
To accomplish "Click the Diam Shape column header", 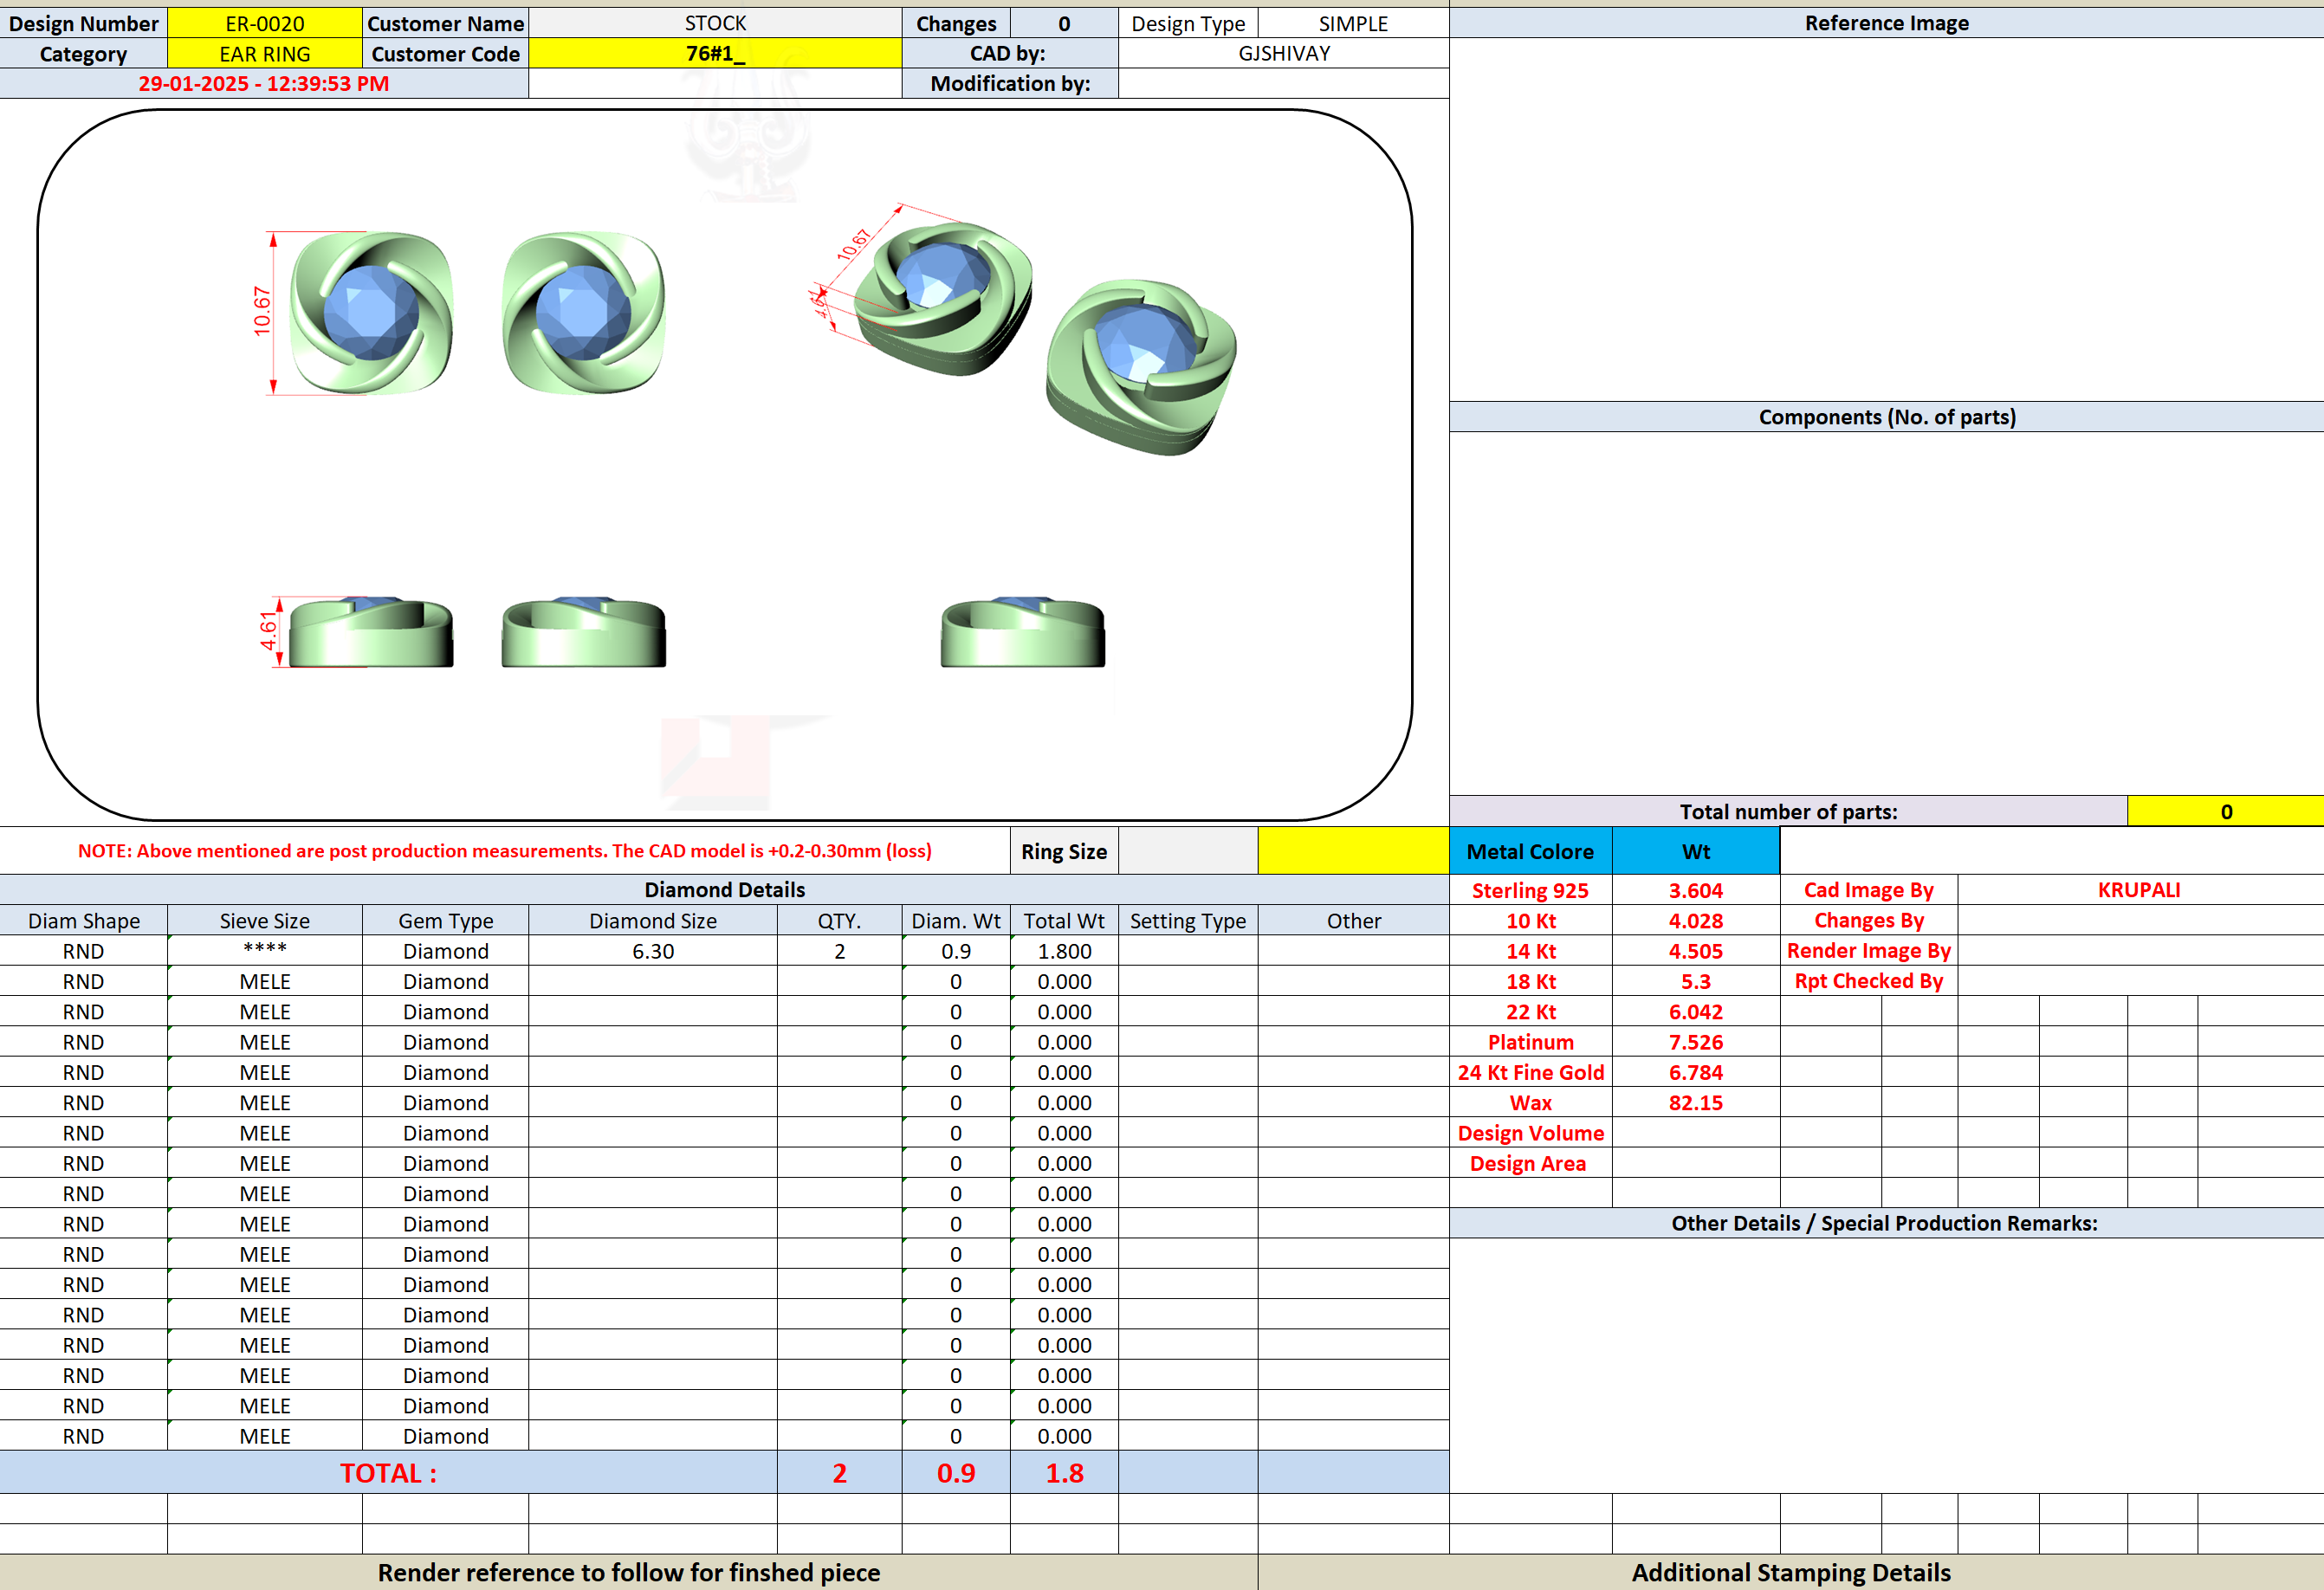I will [x=83, y=921].
